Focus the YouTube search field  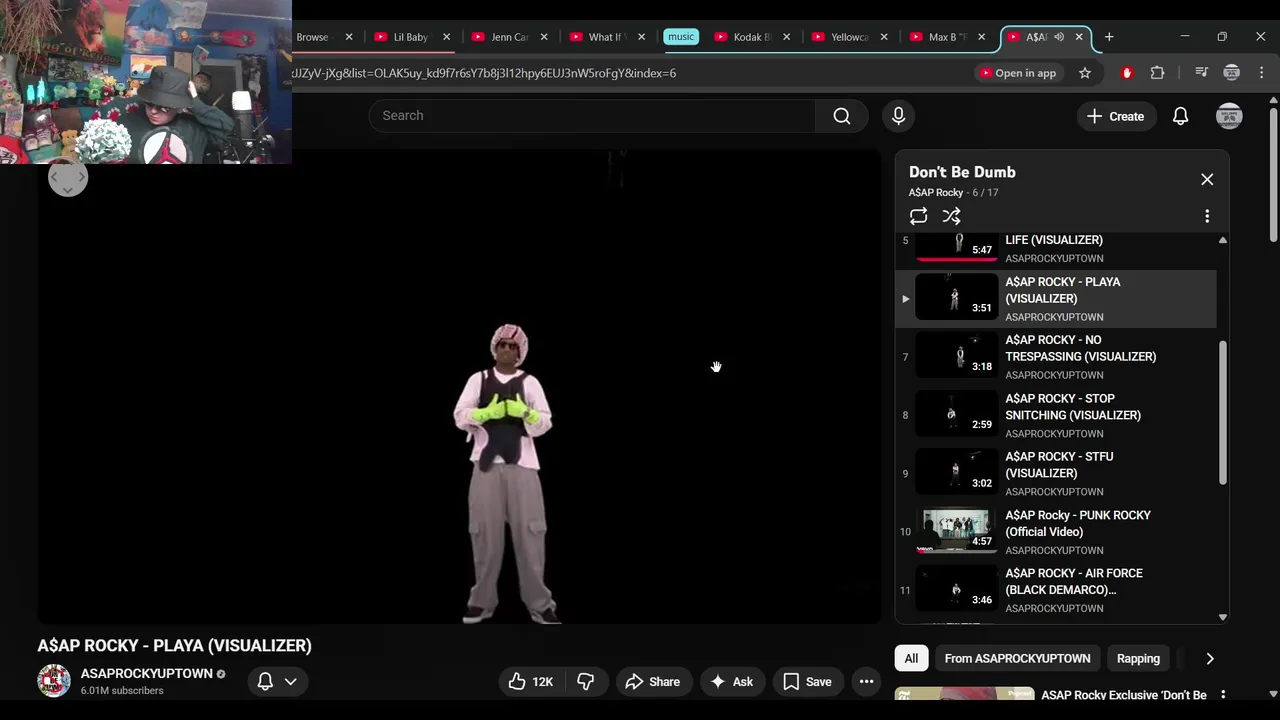click(592, 116)
